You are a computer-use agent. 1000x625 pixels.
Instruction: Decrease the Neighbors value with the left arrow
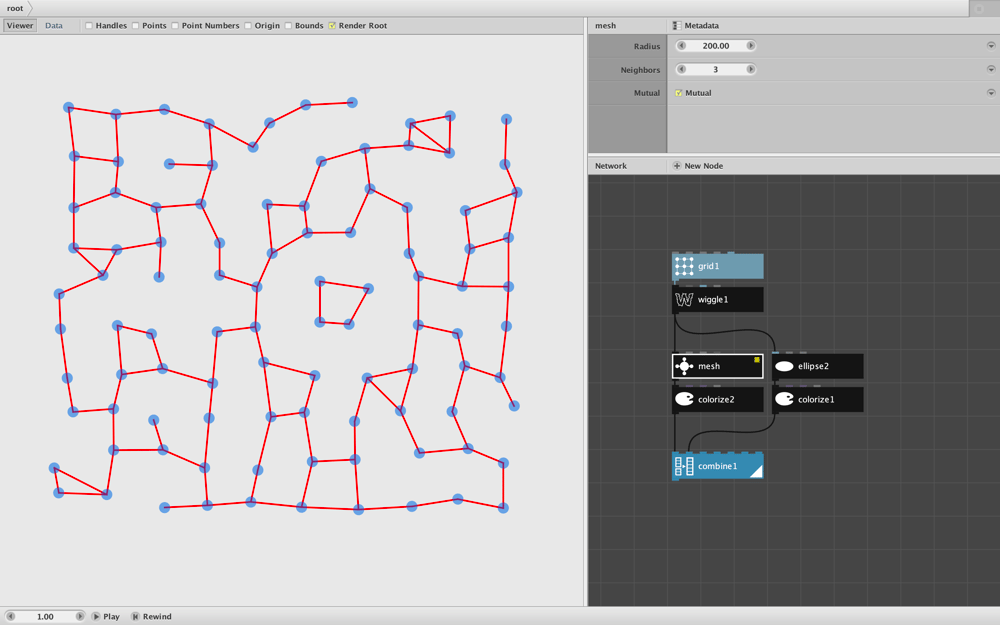[681, 70]
